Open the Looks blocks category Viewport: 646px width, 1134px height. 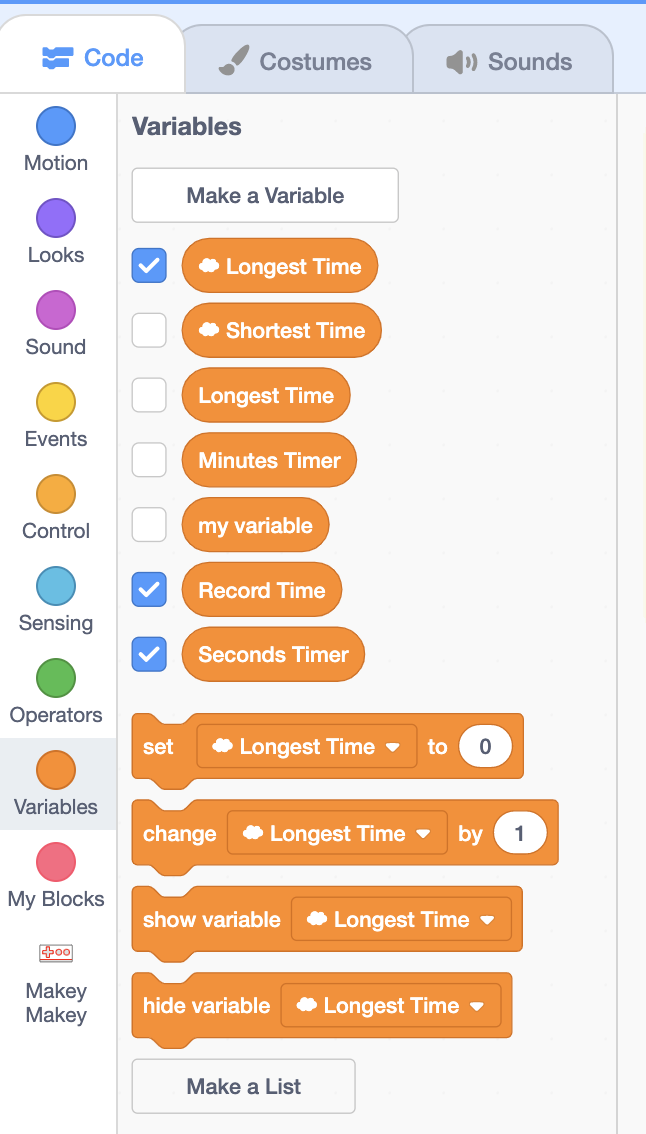point(56,232)
